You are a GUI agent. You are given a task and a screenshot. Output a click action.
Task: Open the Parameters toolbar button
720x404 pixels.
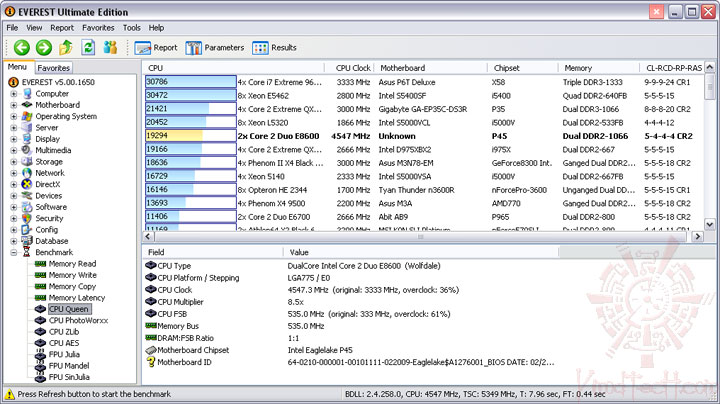click(x=215, y=48)
